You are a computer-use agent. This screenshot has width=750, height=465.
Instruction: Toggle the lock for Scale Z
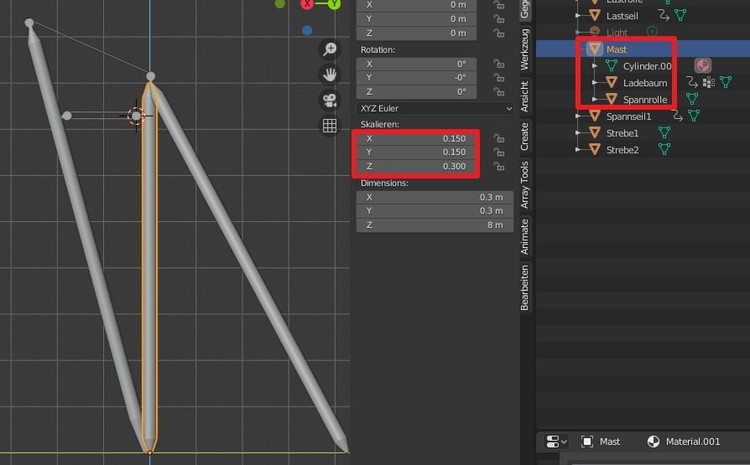pos(499,166)
